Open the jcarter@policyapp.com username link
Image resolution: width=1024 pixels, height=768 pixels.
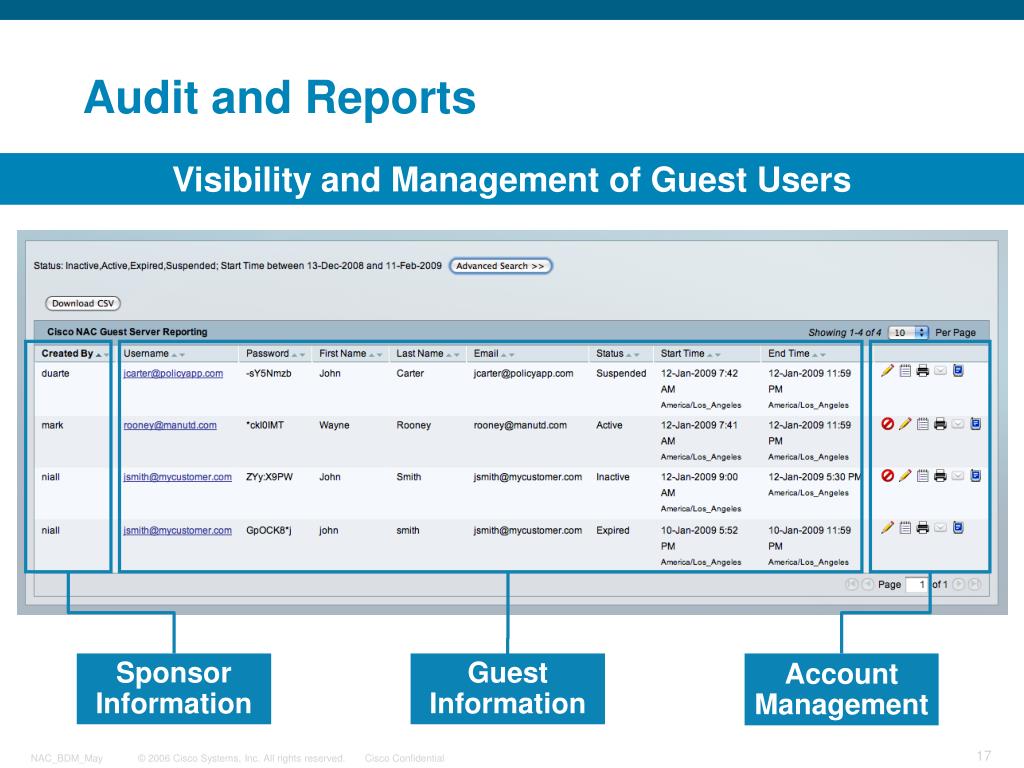pos(173,374)
